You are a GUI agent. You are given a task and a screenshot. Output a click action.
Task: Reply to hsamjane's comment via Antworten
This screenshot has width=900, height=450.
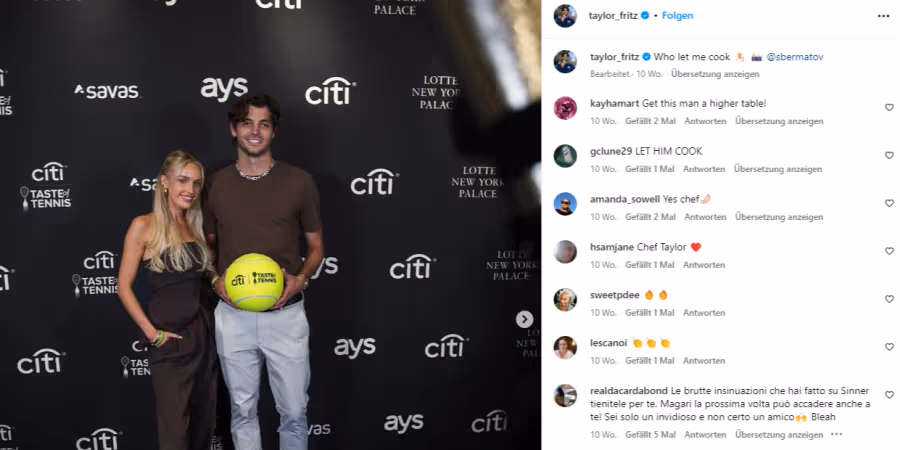click(704, 265)
